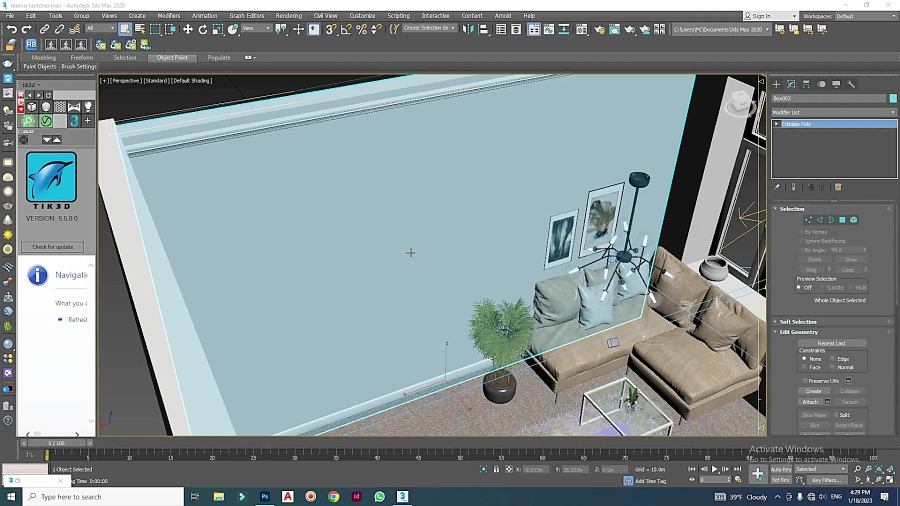Click the Photoshop icon in taskbar
This screenshot has height=506, width=900.
click(264, 497)
